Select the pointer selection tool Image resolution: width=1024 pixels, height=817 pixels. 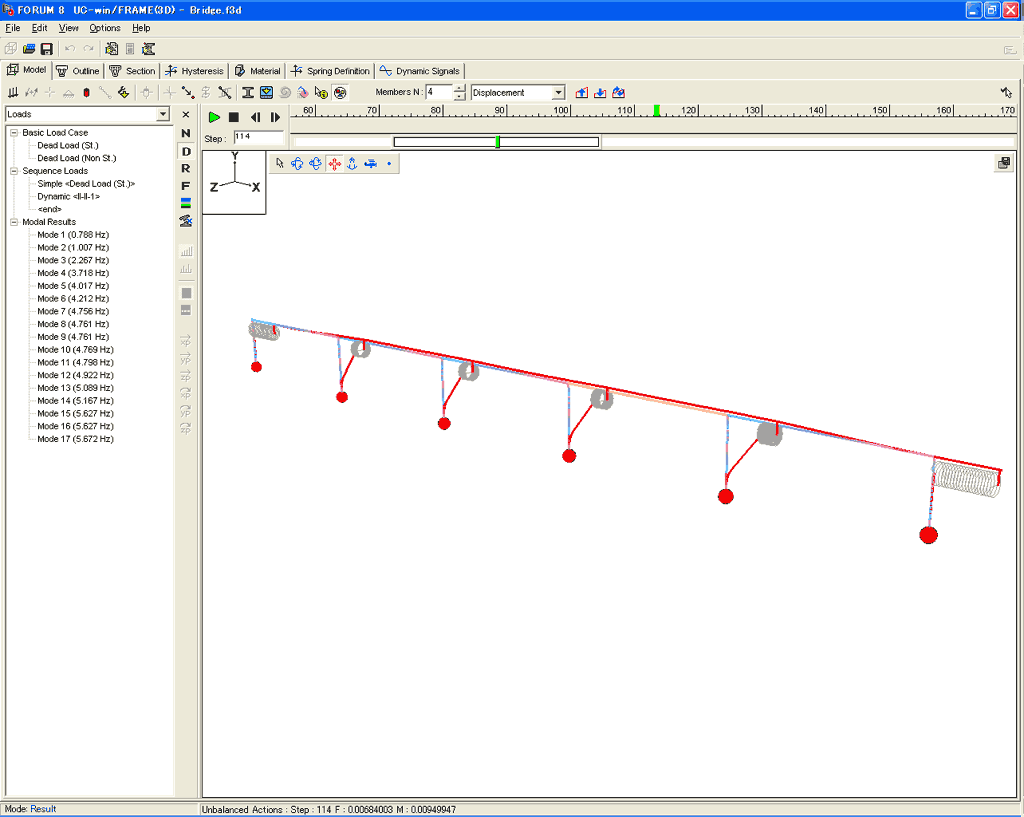(280, 164)
